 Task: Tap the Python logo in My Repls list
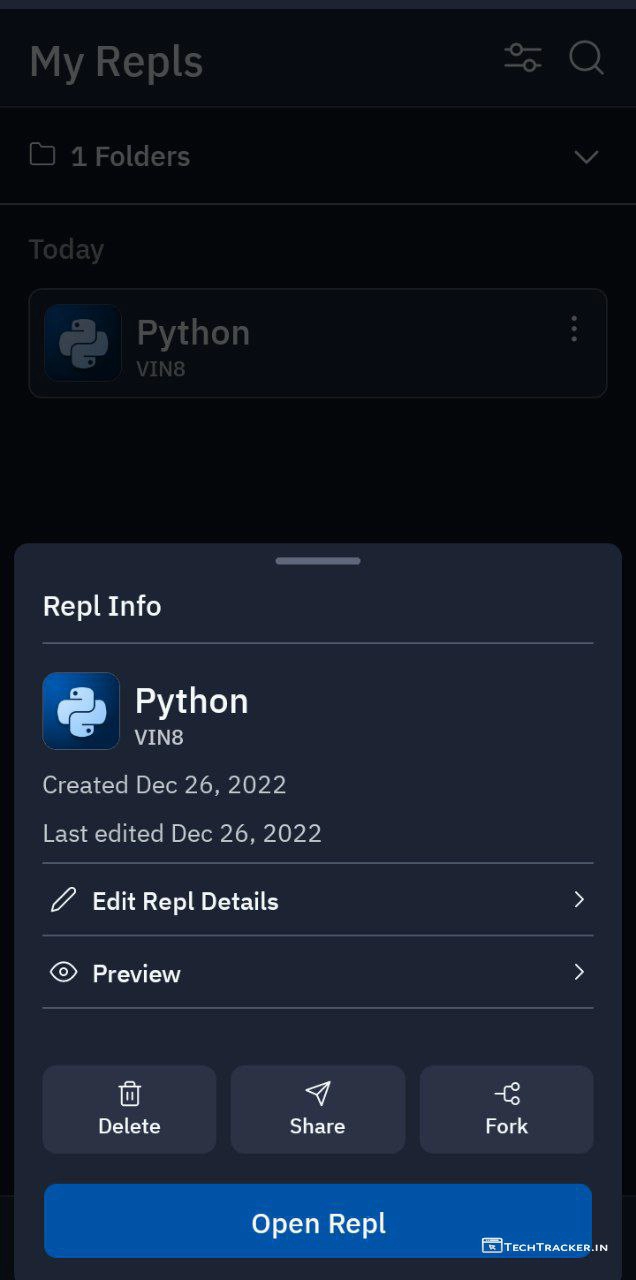(83, 343)
